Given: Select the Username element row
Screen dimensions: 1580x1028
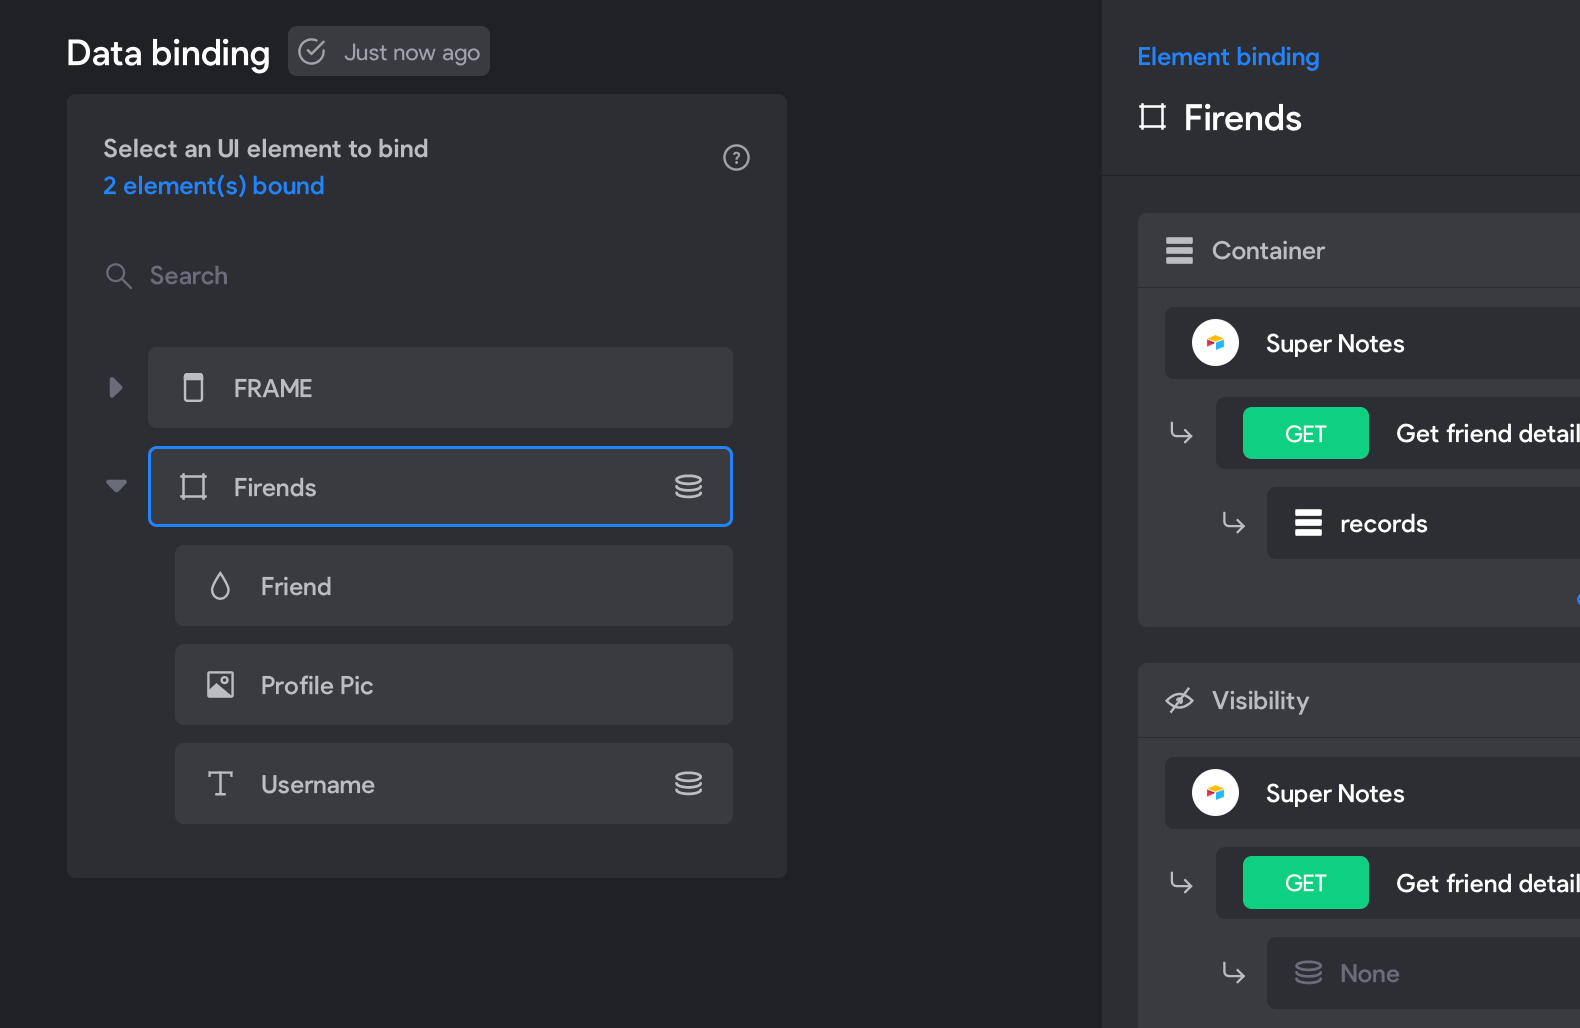Looking at the screenshot, I should [x=454, y=784].
